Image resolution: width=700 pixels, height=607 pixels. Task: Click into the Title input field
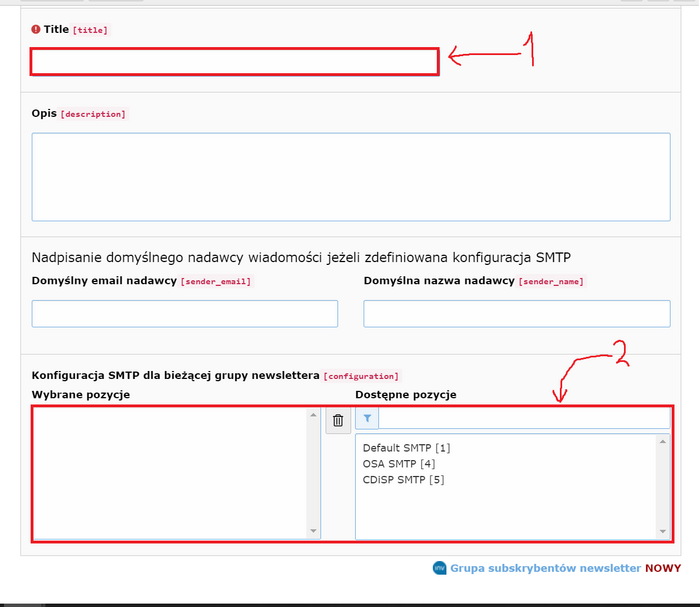(234, 62)
